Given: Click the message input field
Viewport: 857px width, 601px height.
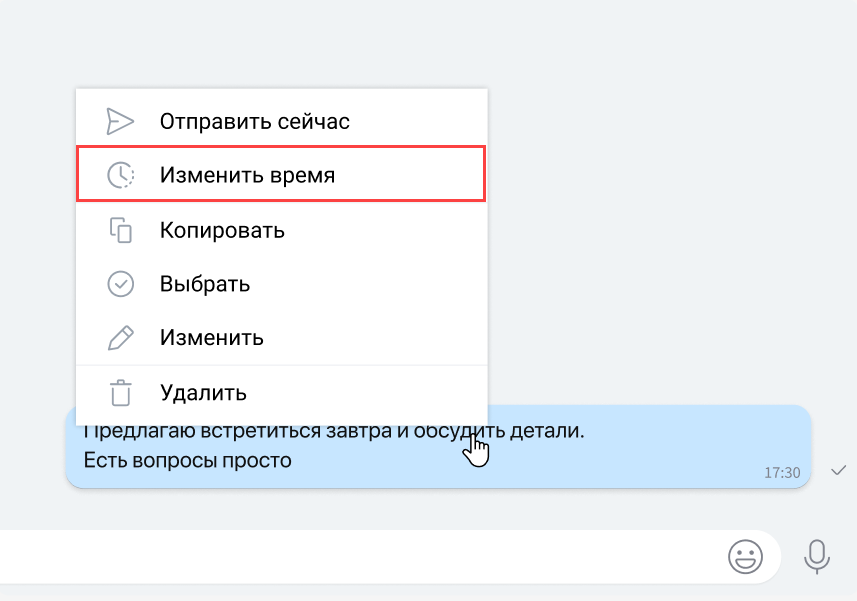Looking at the screenshot, I should click(x=350, y=556).
